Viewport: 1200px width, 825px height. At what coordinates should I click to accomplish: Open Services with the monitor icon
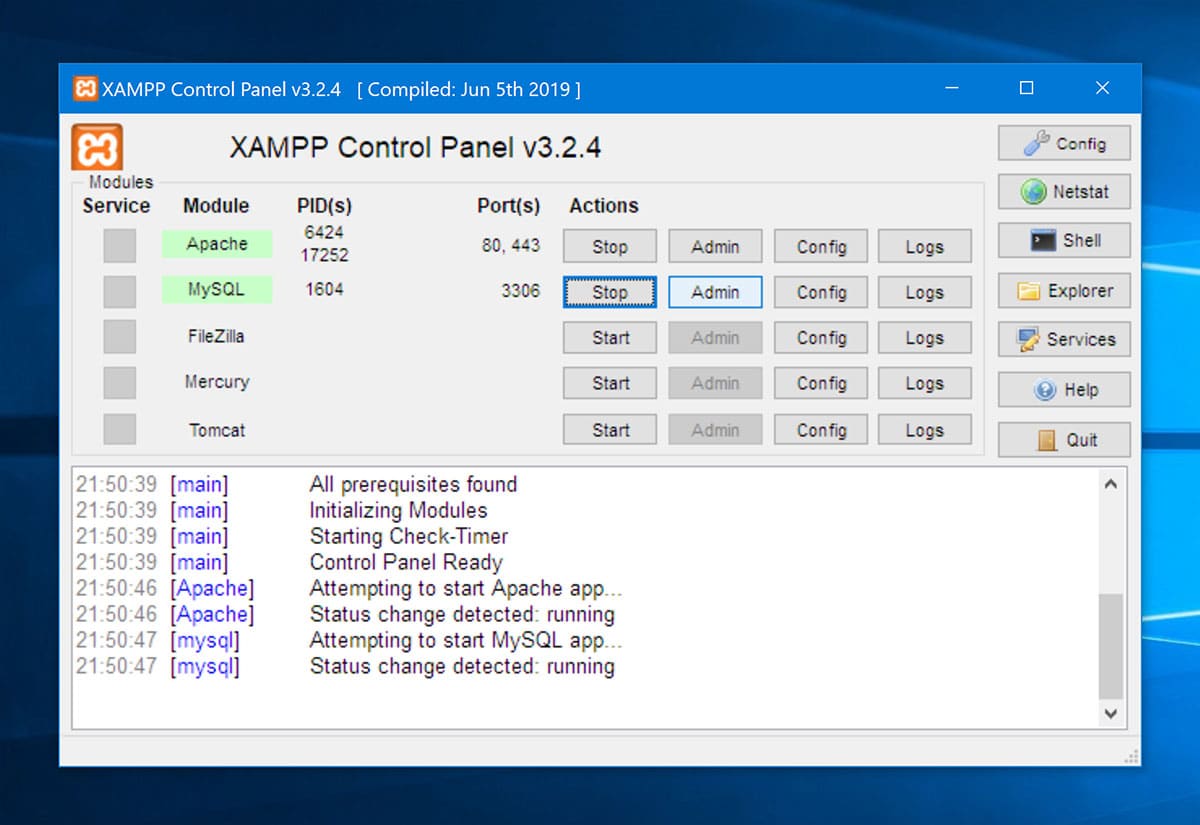(1064, 339)
